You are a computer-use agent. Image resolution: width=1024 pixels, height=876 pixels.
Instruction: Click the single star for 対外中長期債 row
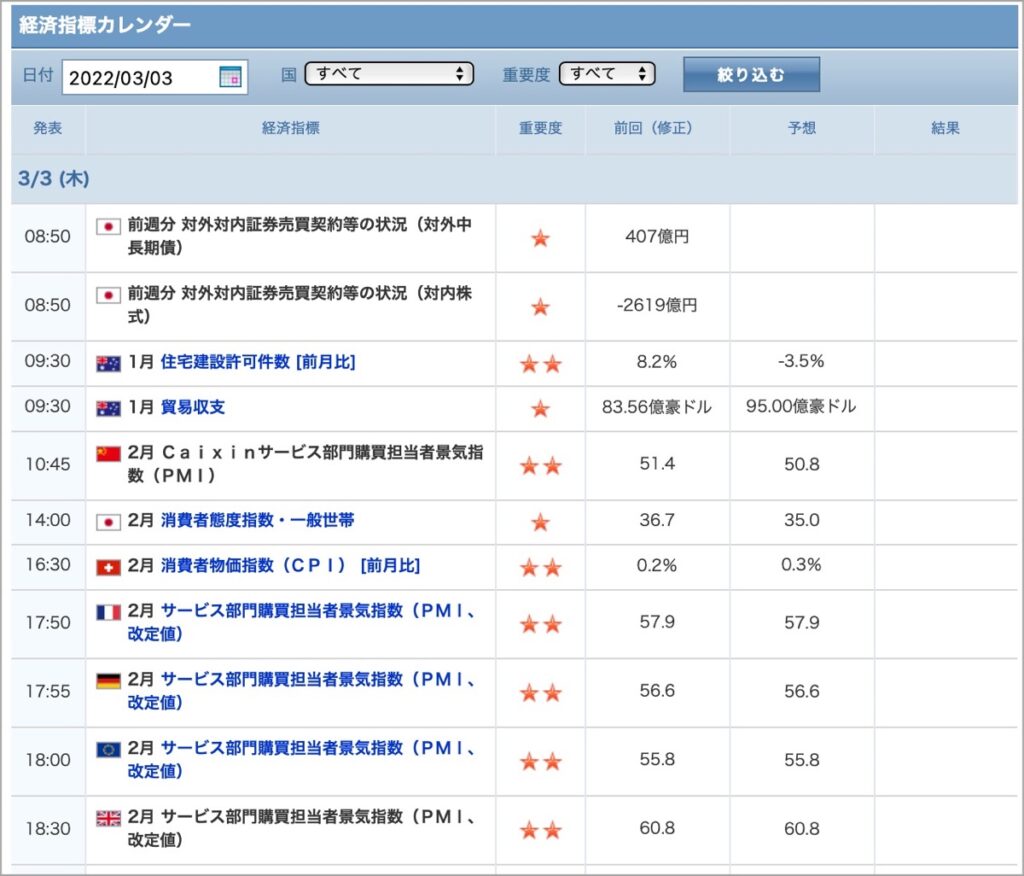pos(540,238)
